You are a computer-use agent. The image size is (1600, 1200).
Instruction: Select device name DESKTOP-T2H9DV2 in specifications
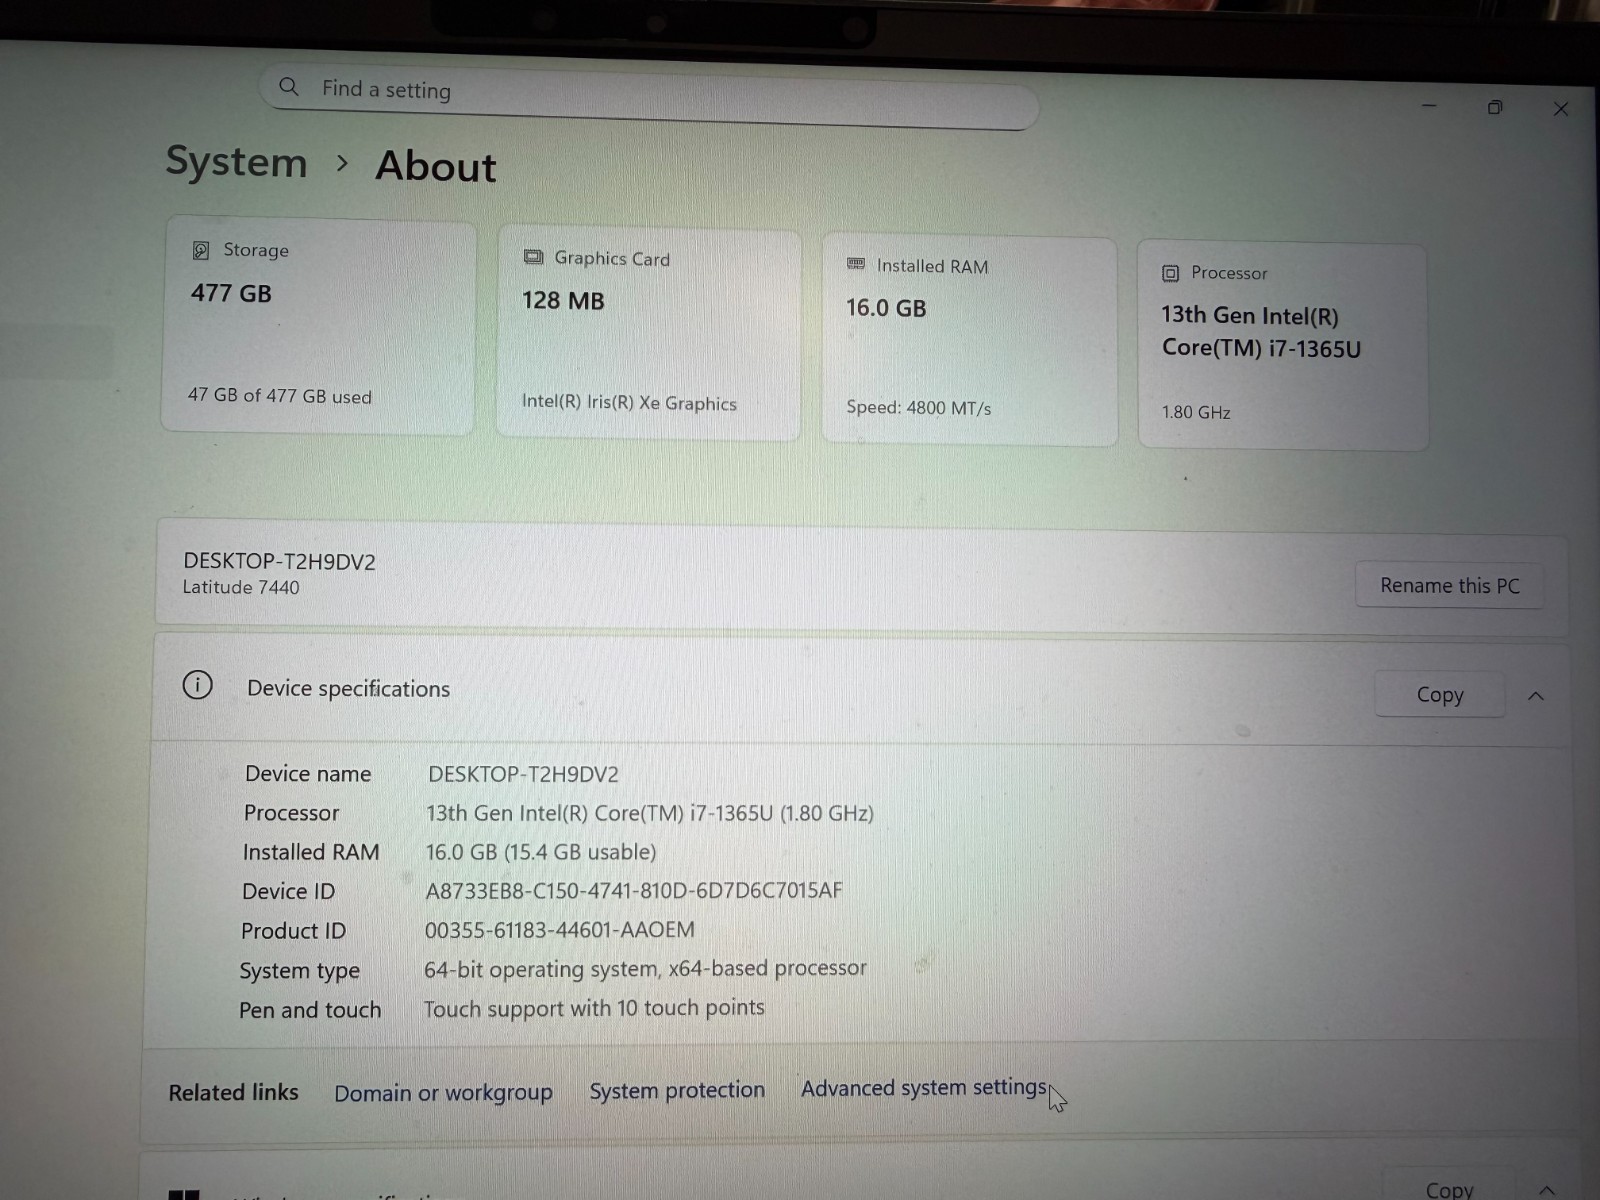tap(523, 774)
